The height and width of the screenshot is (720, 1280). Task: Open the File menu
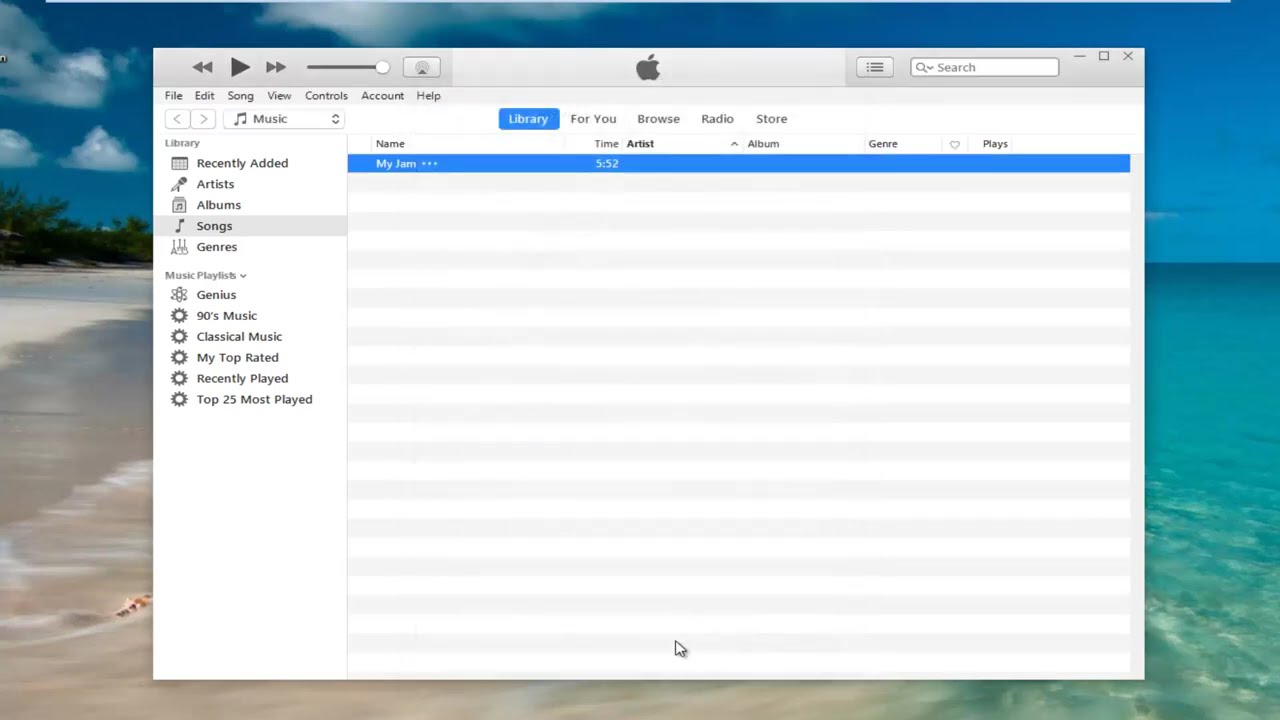pyautogui.click(x=174, y=96)
